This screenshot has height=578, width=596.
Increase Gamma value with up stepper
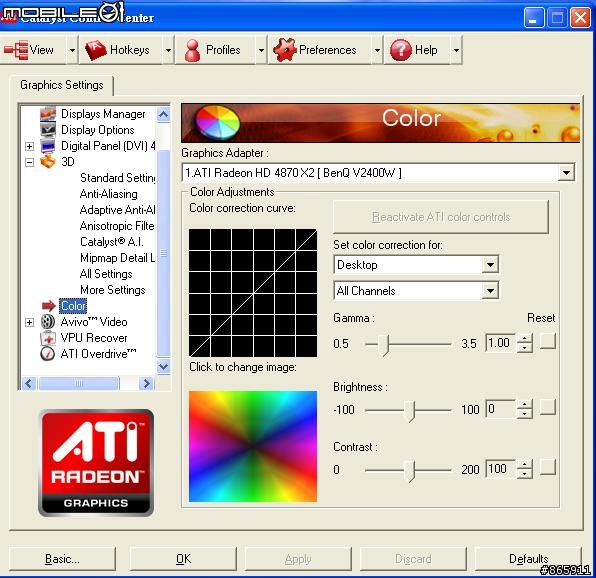525,338
